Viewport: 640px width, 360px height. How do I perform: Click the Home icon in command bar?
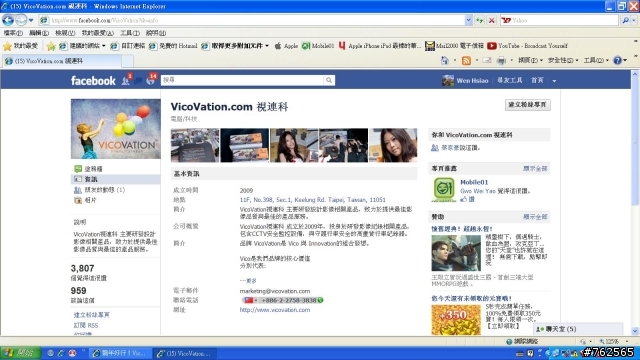tap(444, 60)
